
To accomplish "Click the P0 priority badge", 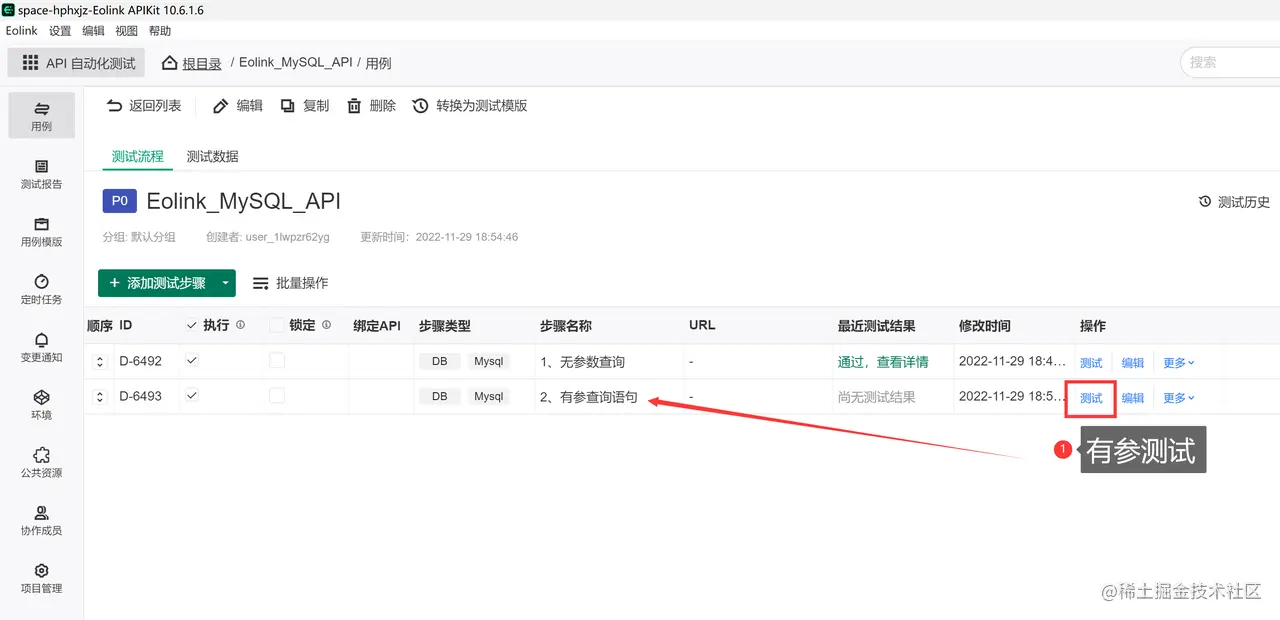I will pos(120,201).
